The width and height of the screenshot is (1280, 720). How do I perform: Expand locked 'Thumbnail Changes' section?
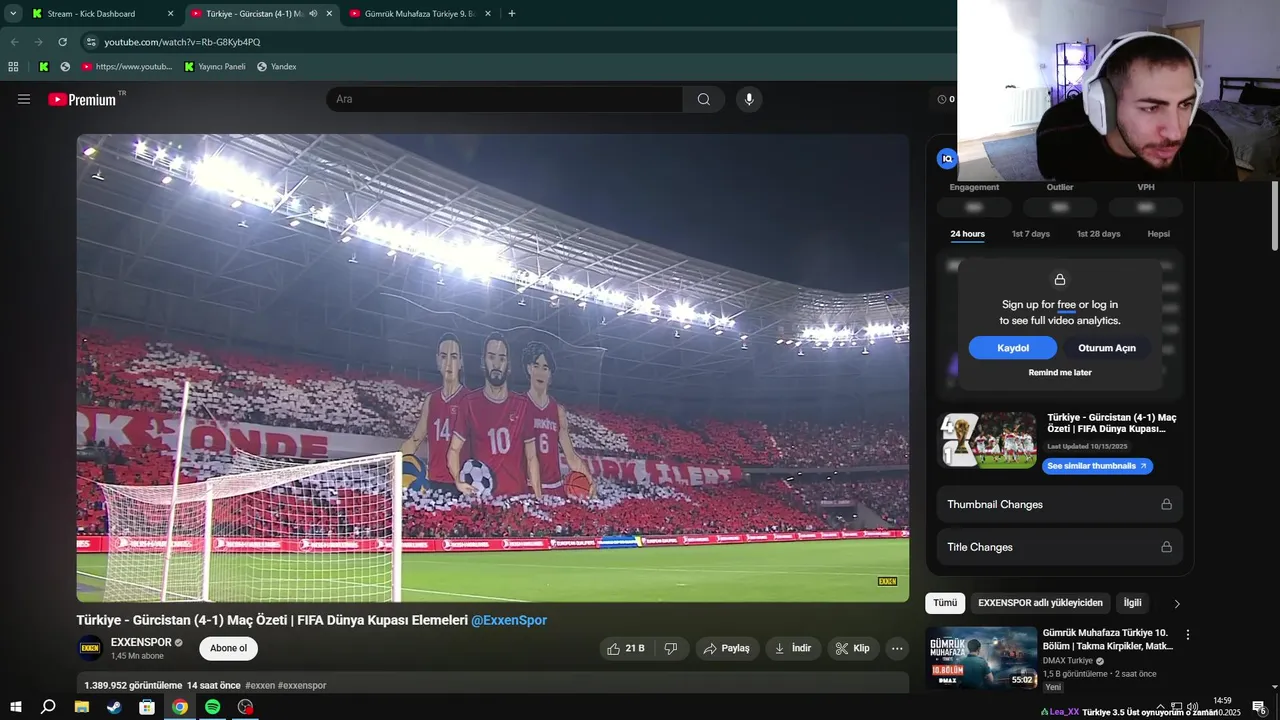point(1060,504)
